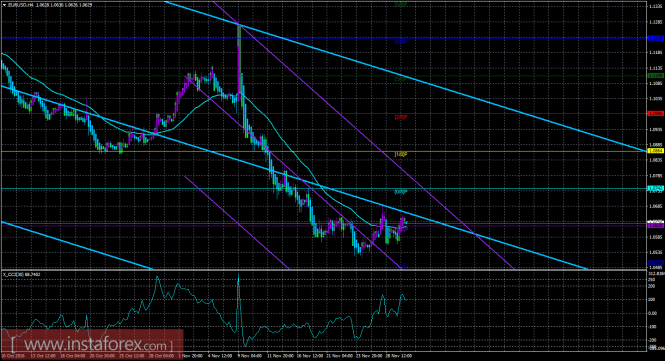Click the red 1.0986 price tag

tap(656, 113)
